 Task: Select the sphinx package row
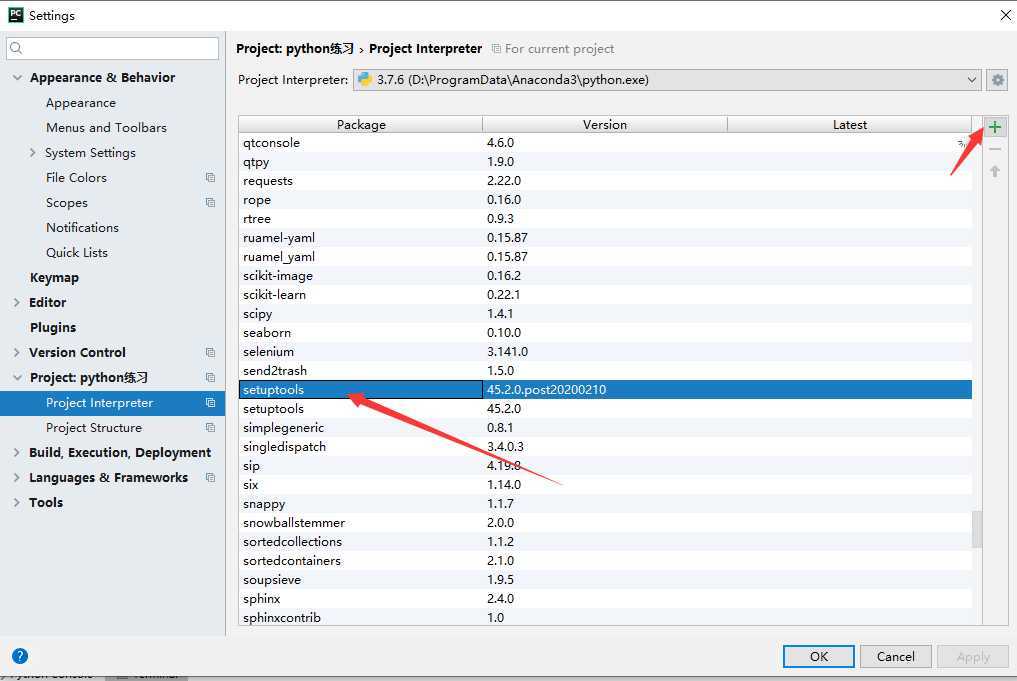[x=605, y=599]
